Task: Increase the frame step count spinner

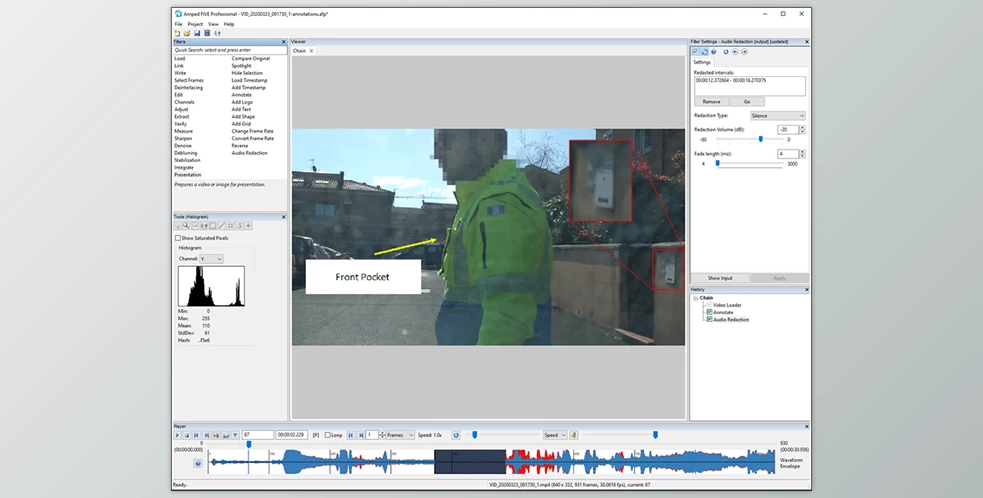Action: [x=382, y=433]
